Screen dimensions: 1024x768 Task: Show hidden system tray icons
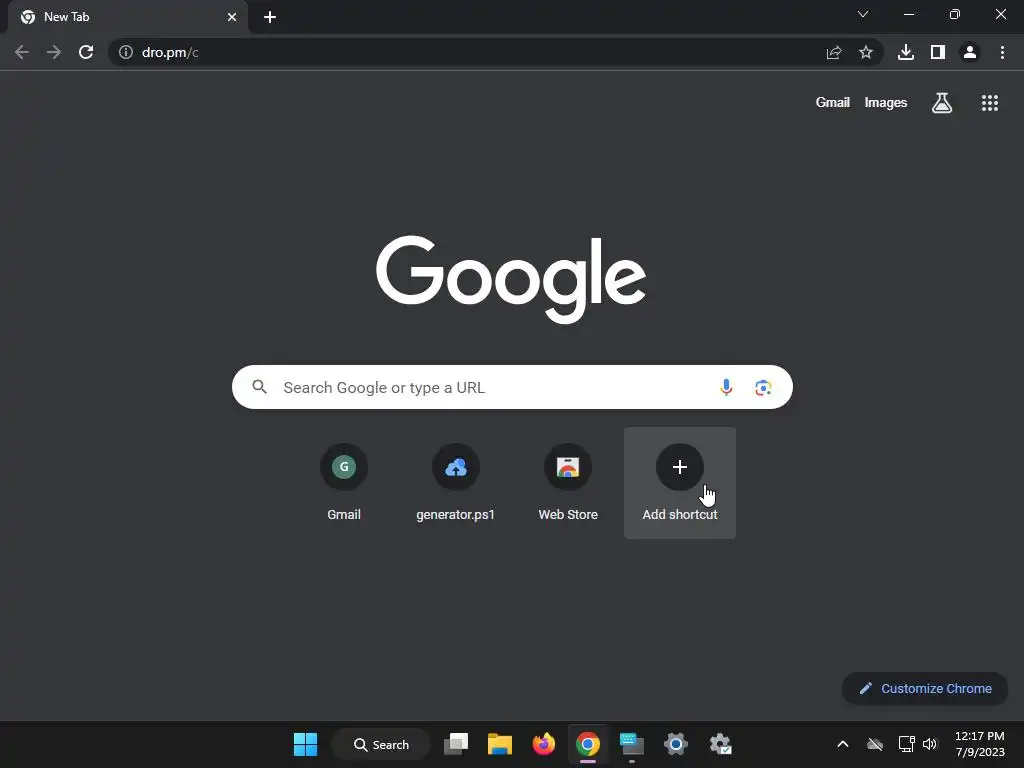[x=842, y=744]
